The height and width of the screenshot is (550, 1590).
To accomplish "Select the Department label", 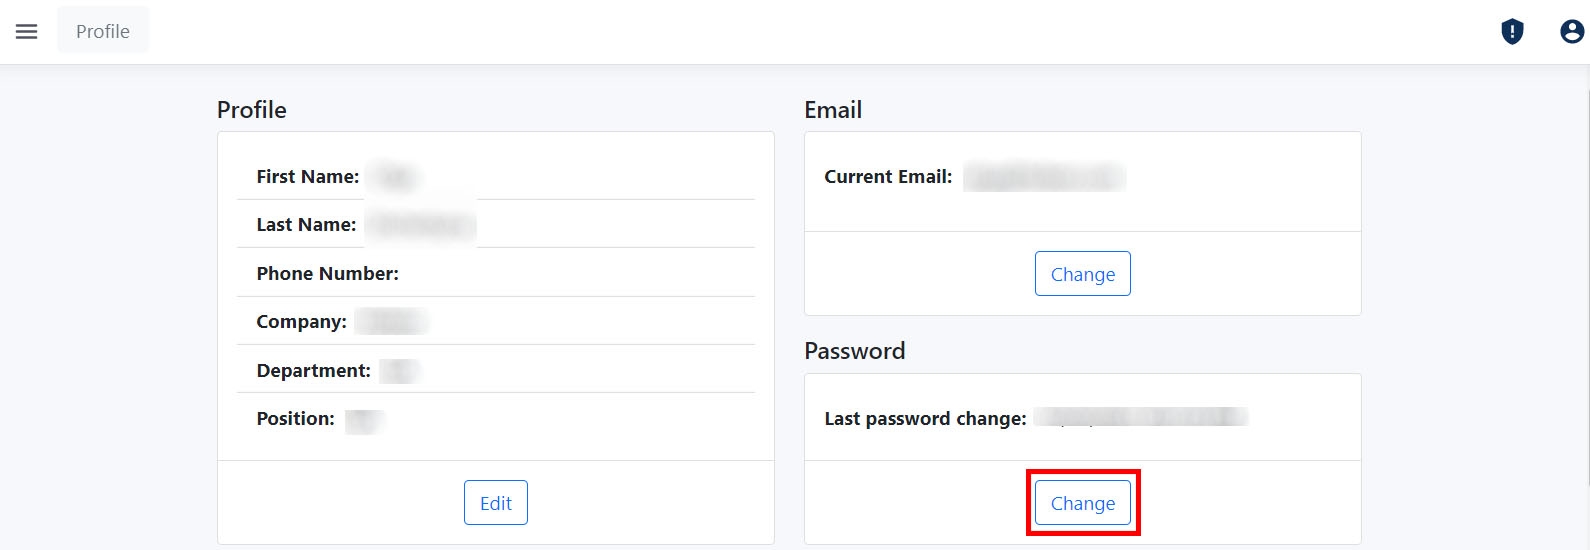I will pos(313,371).
